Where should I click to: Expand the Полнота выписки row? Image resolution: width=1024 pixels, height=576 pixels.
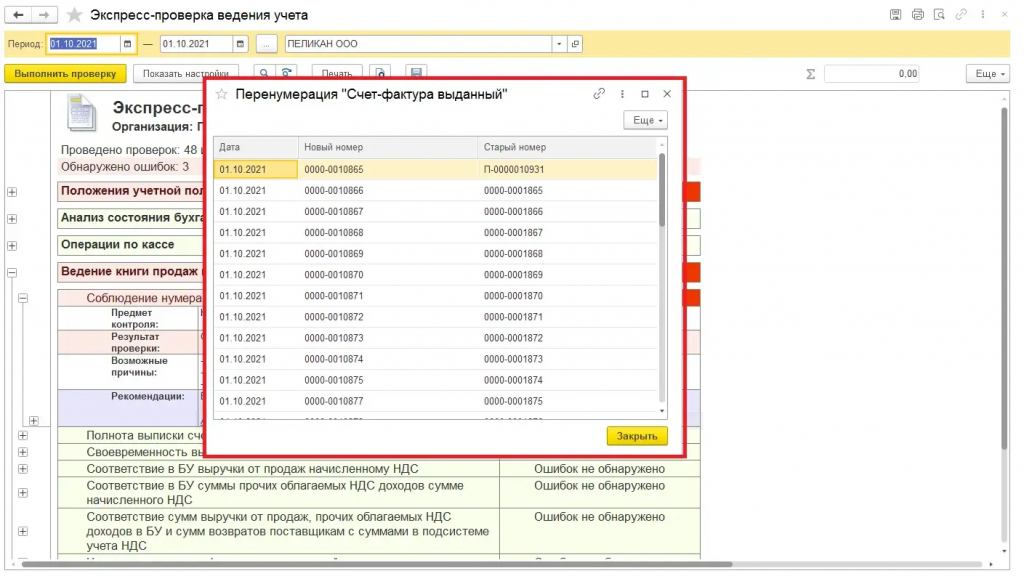(x=23, y=435)
